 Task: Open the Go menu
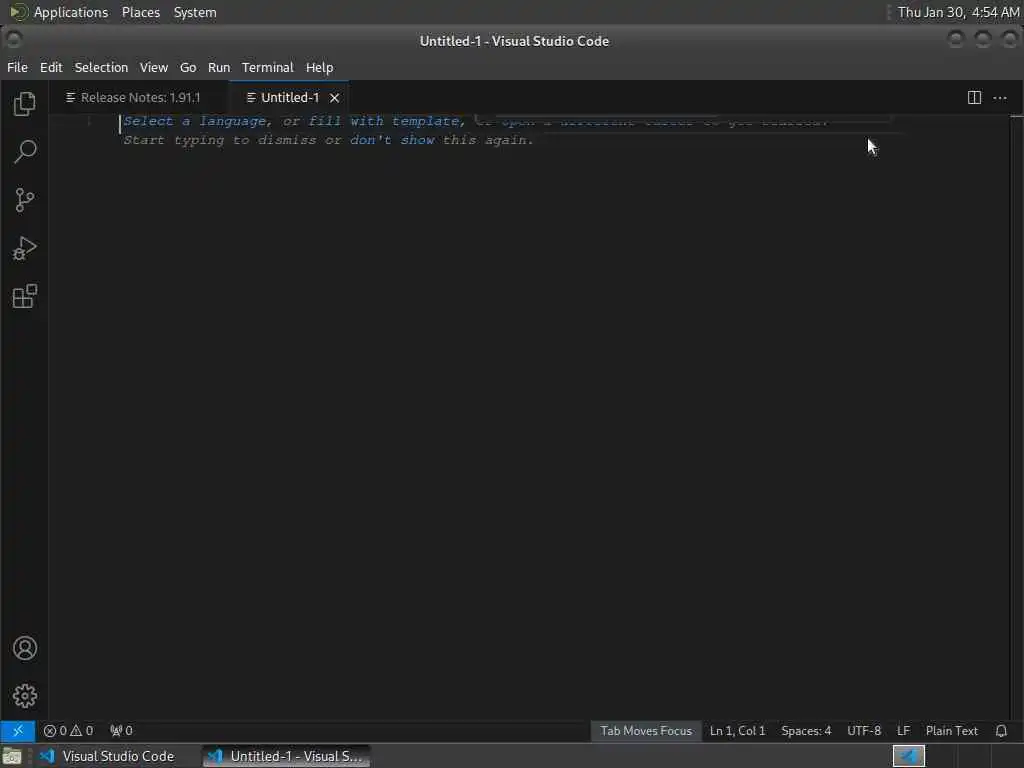pos(188,67)
